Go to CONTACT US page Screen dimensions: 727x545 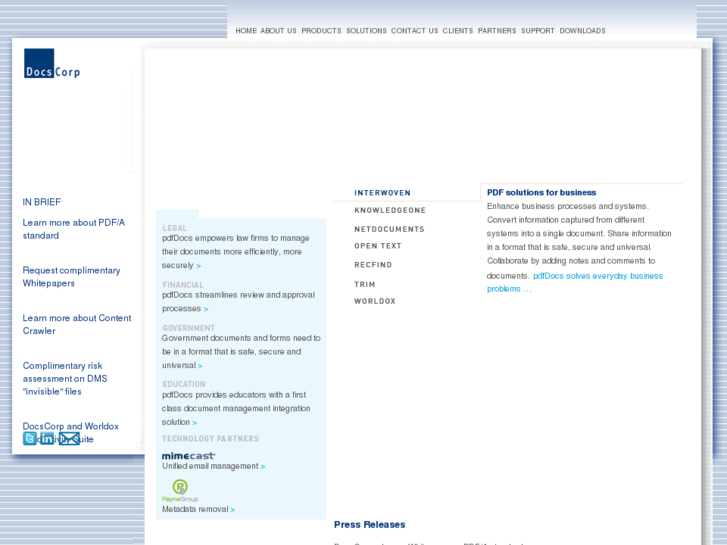[415, 31]
